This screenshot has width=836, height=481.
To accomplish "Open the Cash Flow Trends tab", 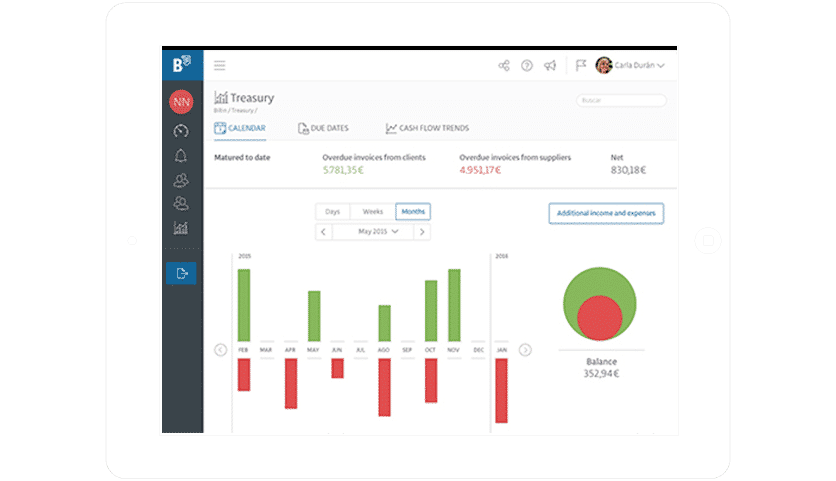I will [x=428, y=128].
